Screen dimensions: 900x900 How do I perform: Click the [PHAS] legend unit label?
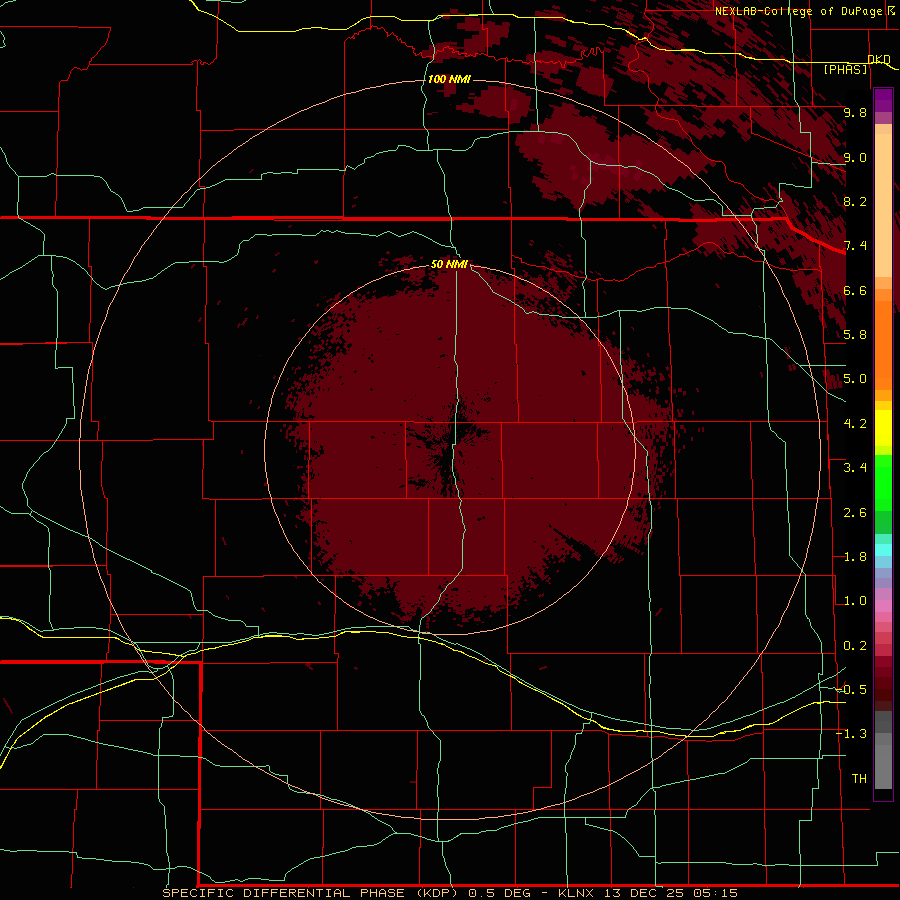point(845,70)
